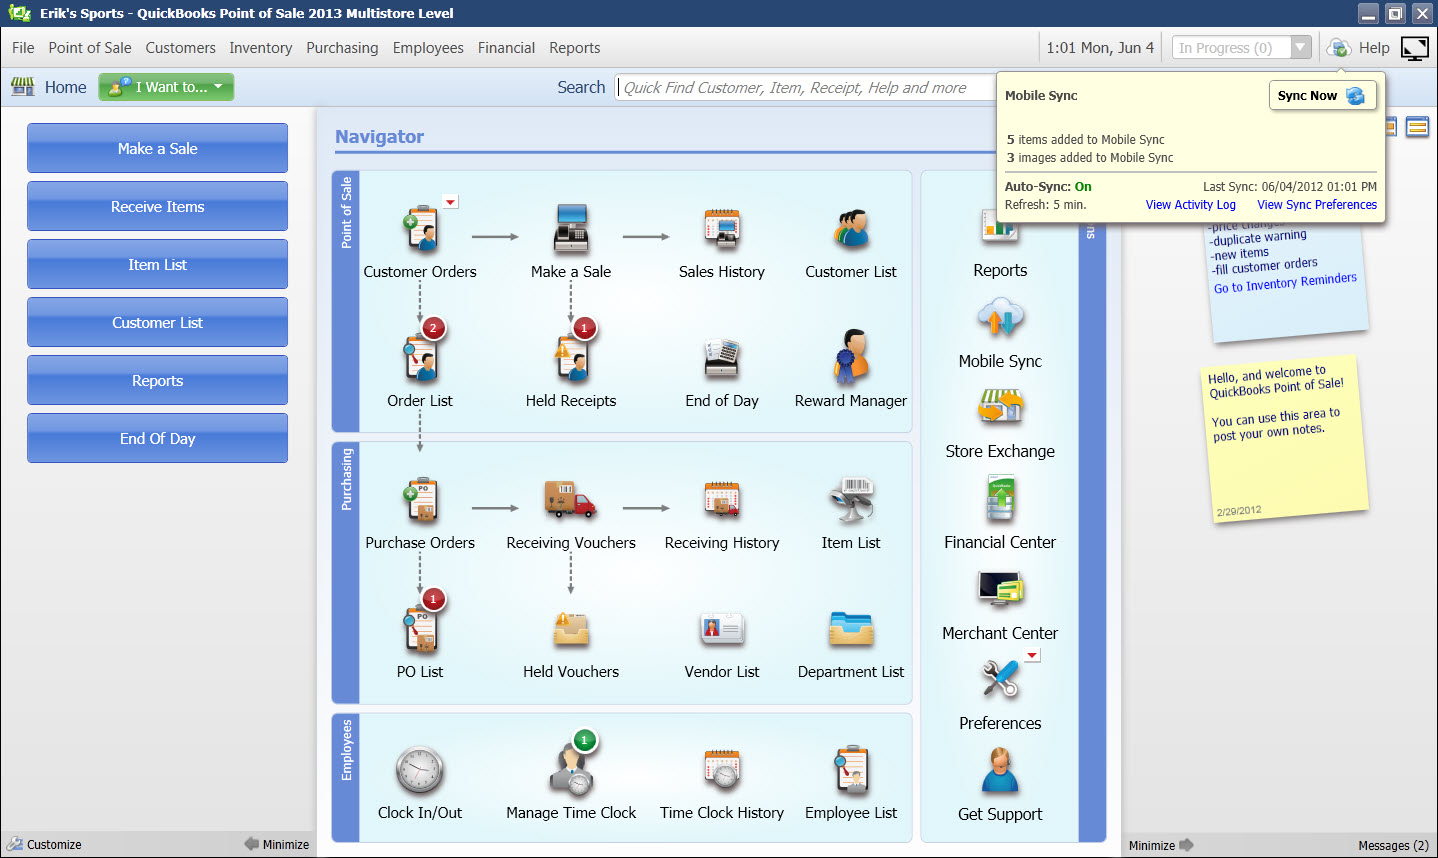Click the End of Day navigator icon

point(722,358)
